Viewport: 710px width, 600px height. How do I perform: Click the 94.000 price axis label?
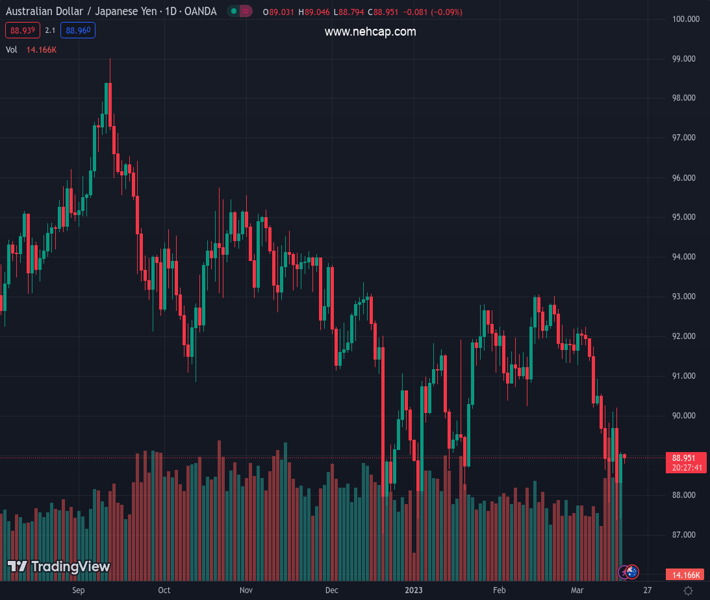684,257
